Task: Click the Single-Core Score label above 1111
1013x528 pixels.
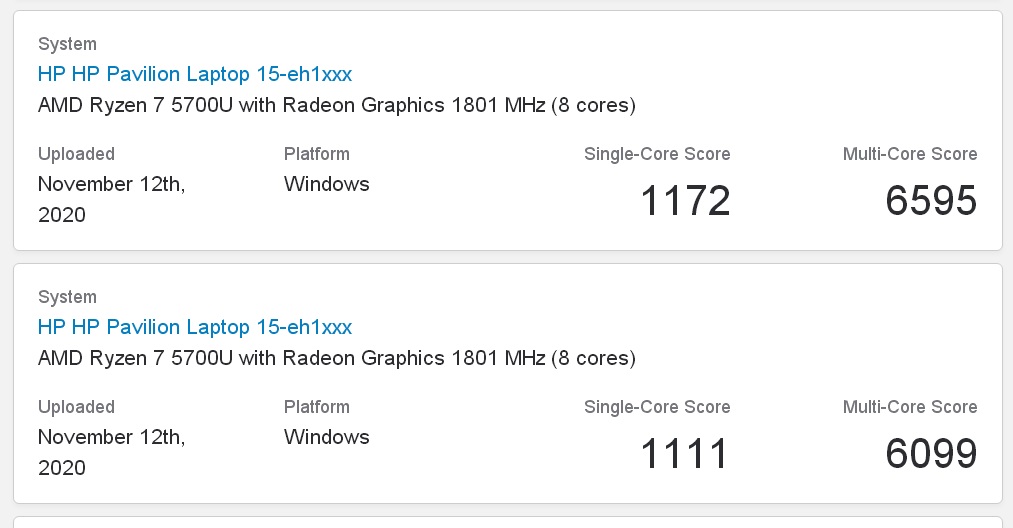Action: tap(657, 407)
